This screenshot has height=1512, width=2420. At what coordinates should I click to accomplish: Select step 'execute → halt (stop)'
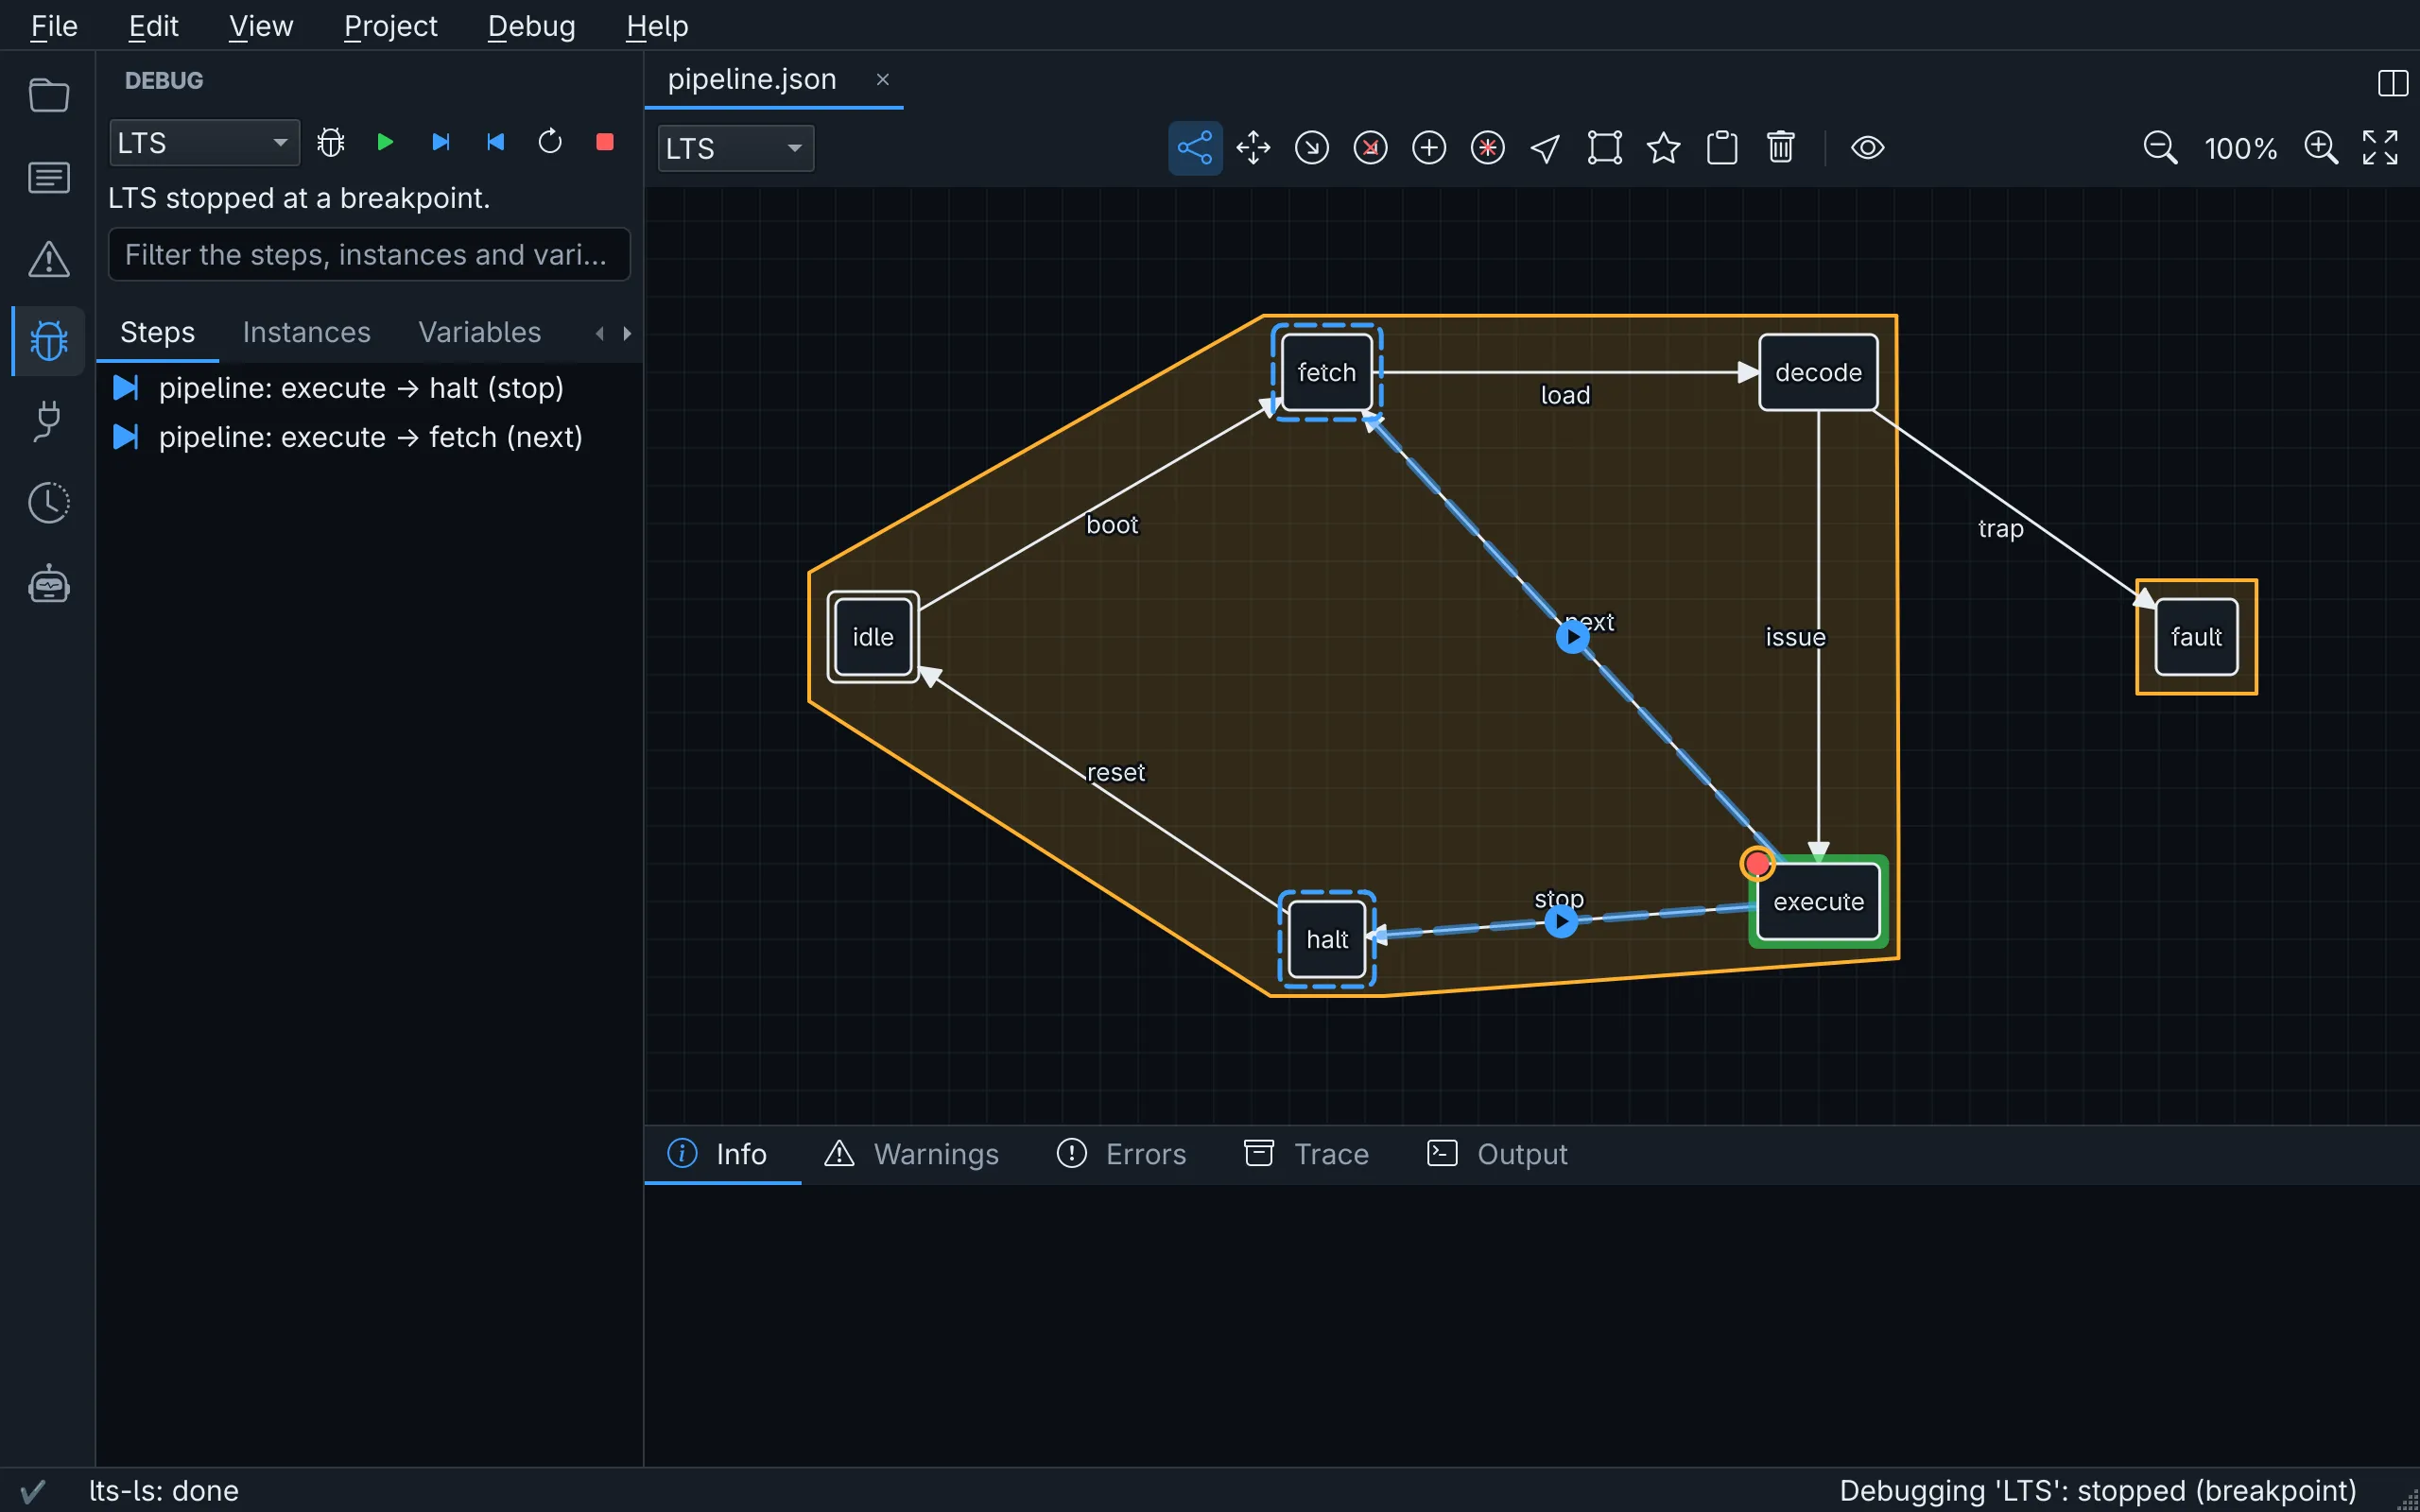369,388
